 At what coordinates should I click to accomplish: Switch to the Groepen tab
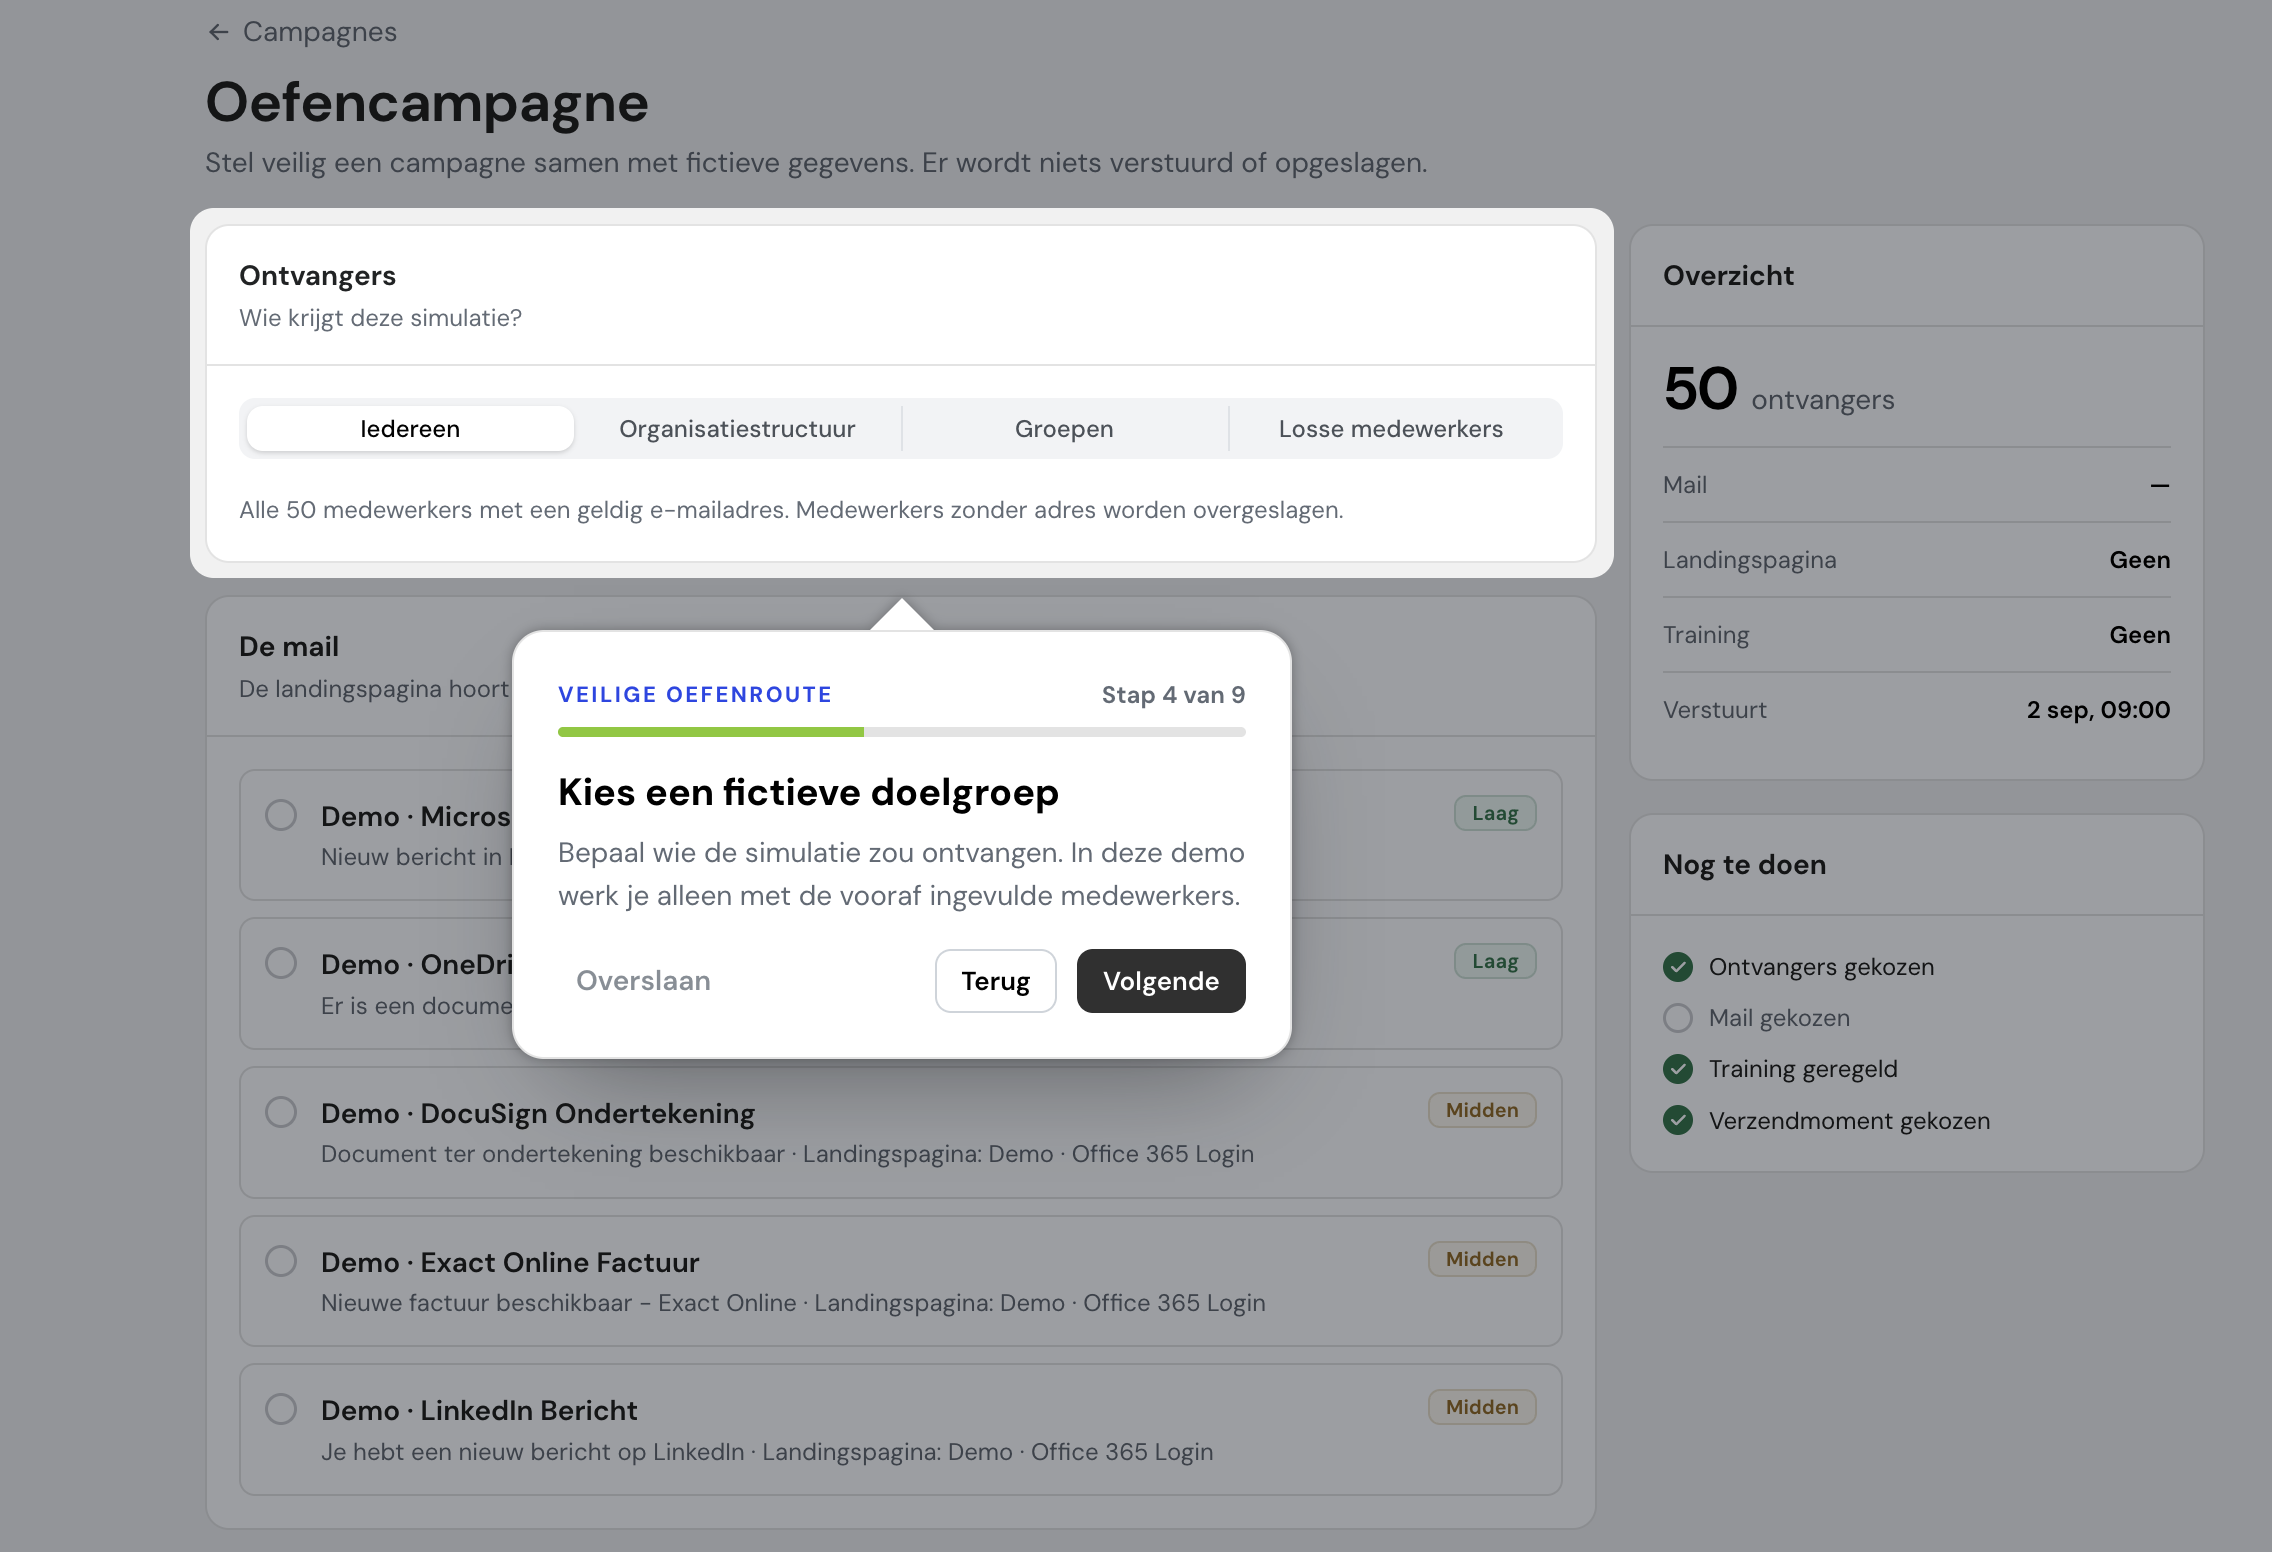[1064, 429]
